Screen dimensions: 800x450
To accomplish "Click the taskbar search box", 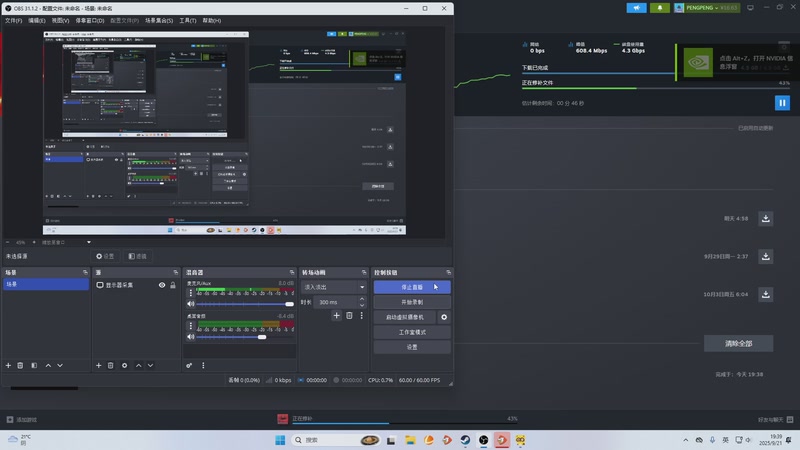I will pos(335,440).
